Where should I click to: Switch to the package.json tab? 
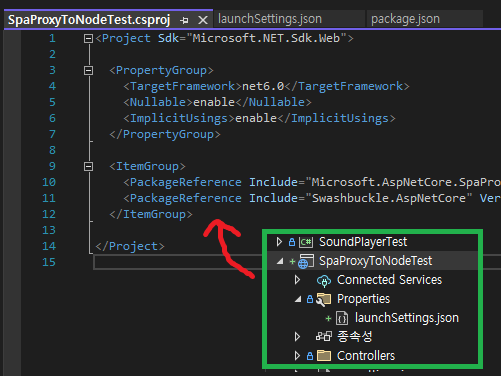[405, 19]
